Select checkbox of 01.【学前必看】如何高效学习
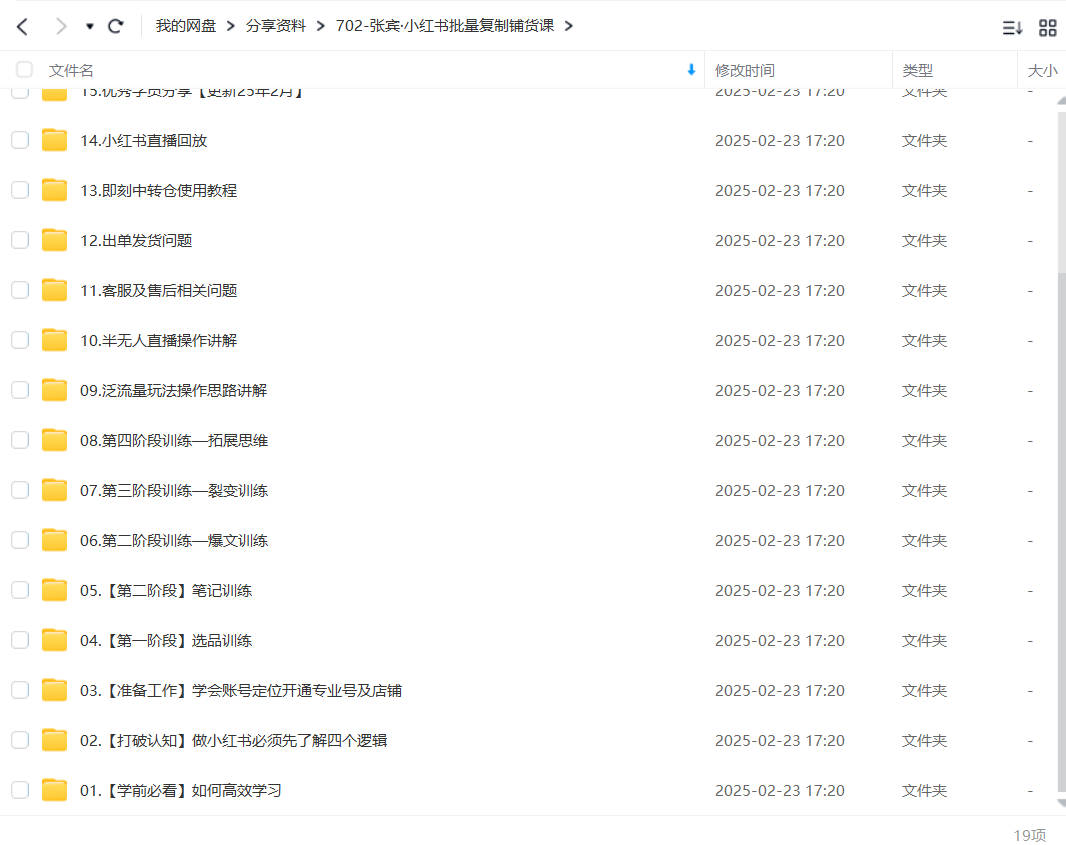The height and width of the screenshot is (845, 1066). 20,790
